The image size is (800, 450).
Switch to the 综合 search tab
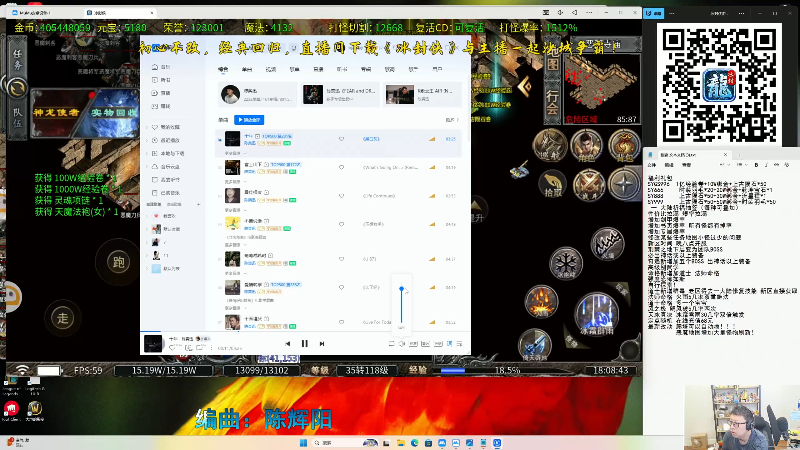tap(223, 69)
